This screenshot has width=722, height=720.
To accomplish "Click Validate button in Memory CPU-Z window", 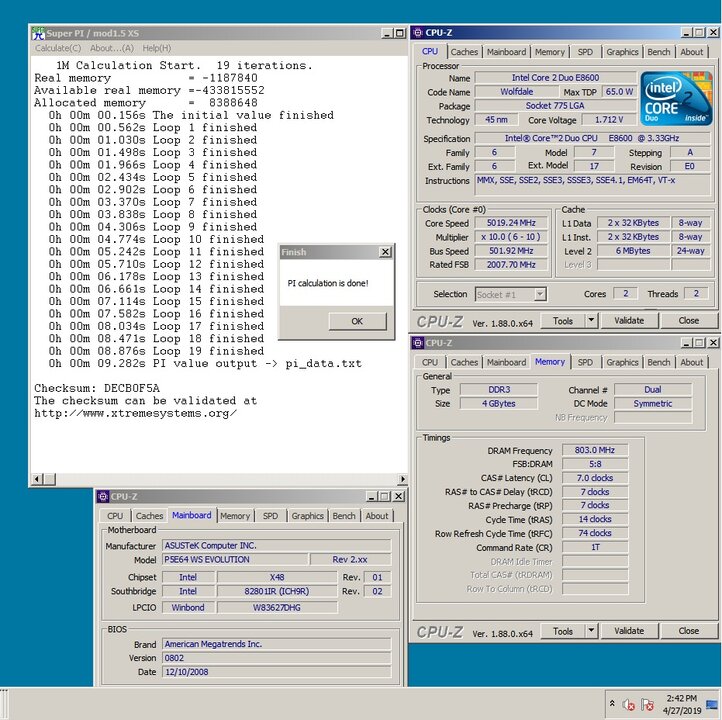I will coord(629,631).
